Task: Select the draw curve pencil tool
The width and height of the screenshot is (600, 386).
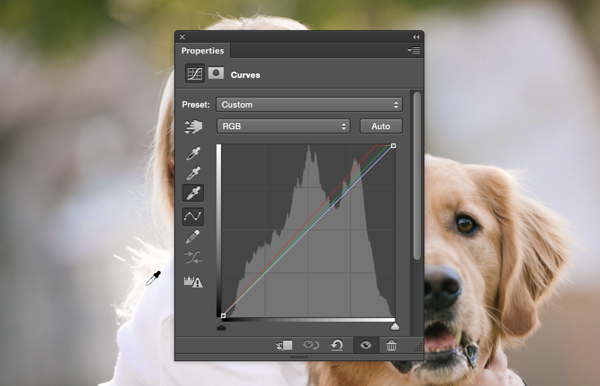Action: coord(192,236)
